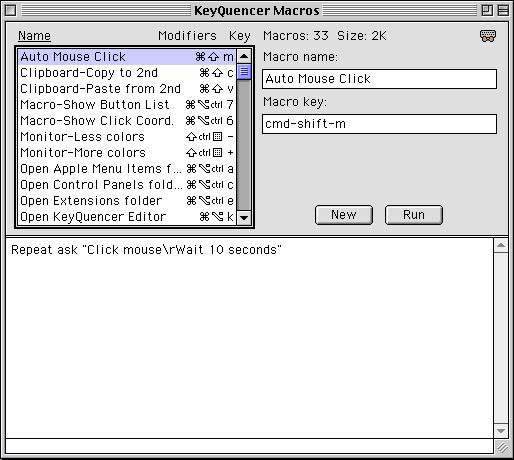
Task: Click the macro list scroll down arrow
Action: tap(244, 218)
